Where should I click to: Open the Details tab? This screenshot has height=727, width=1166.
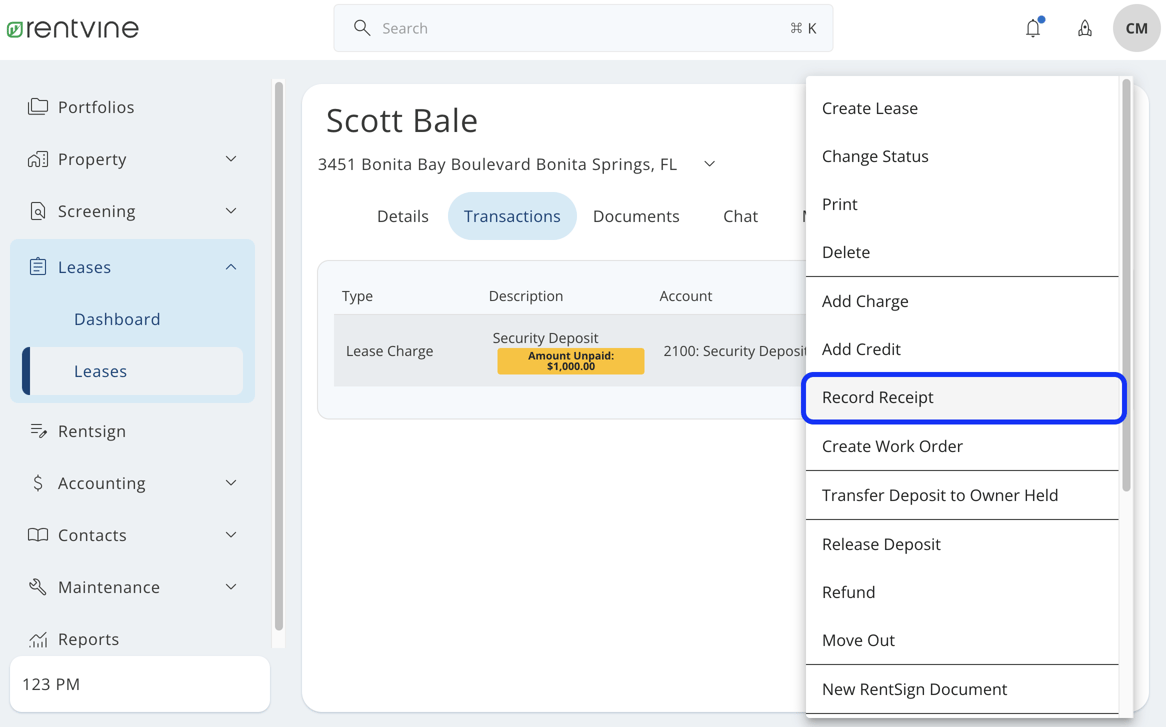402,216
